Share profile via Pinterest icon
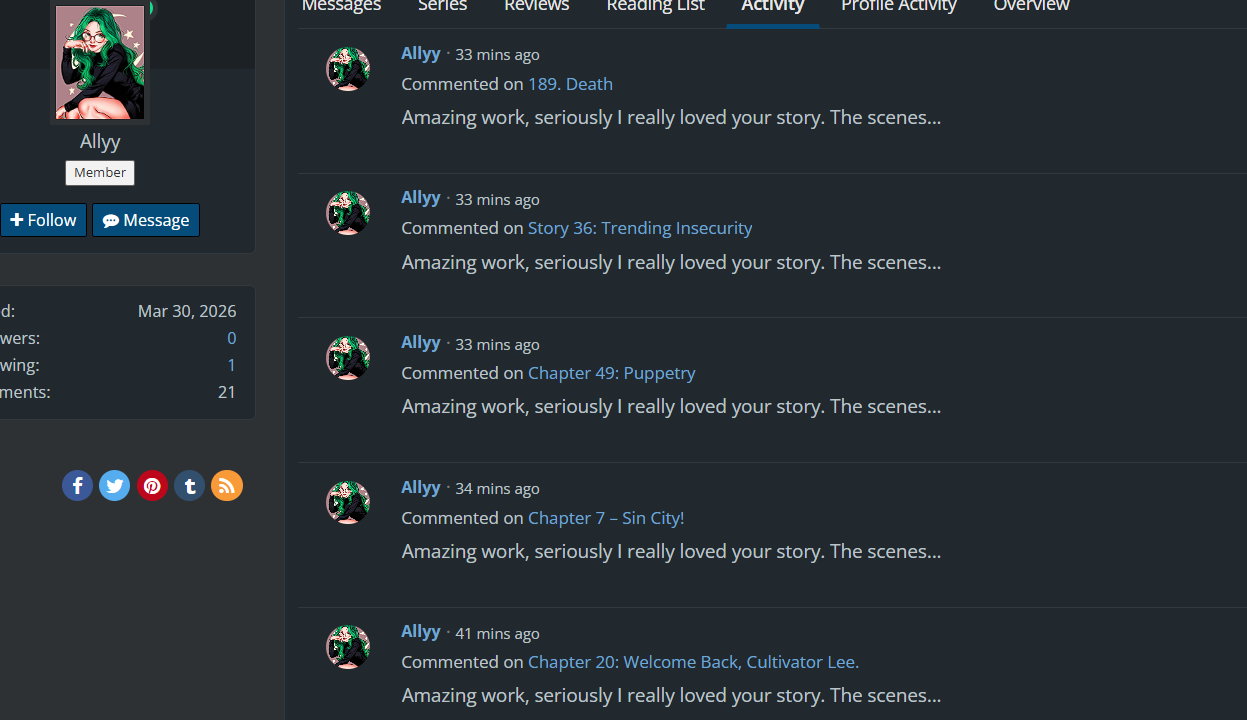 pos(152,486)
